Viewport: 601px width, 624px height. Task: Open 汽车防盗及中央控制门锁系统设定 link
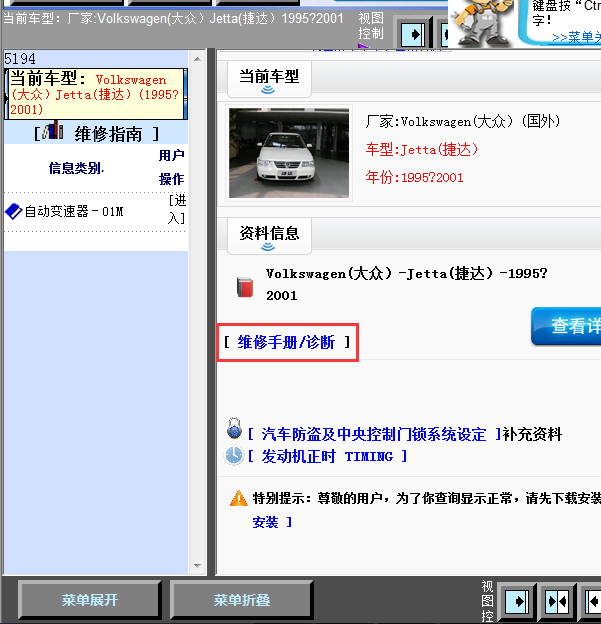[374, 434]
